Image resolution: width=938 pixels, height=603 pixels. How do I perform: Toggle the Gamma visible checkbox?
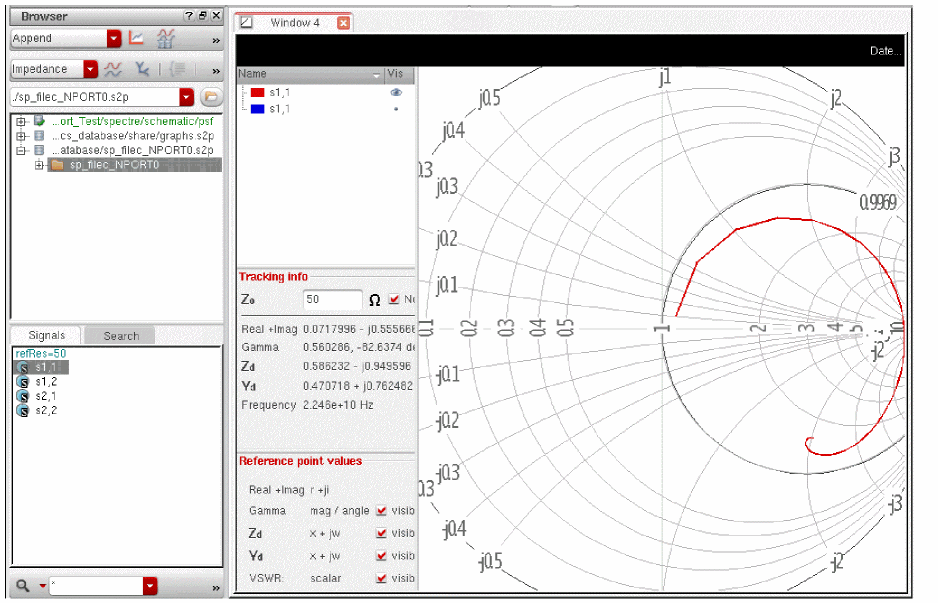[381, 511]
